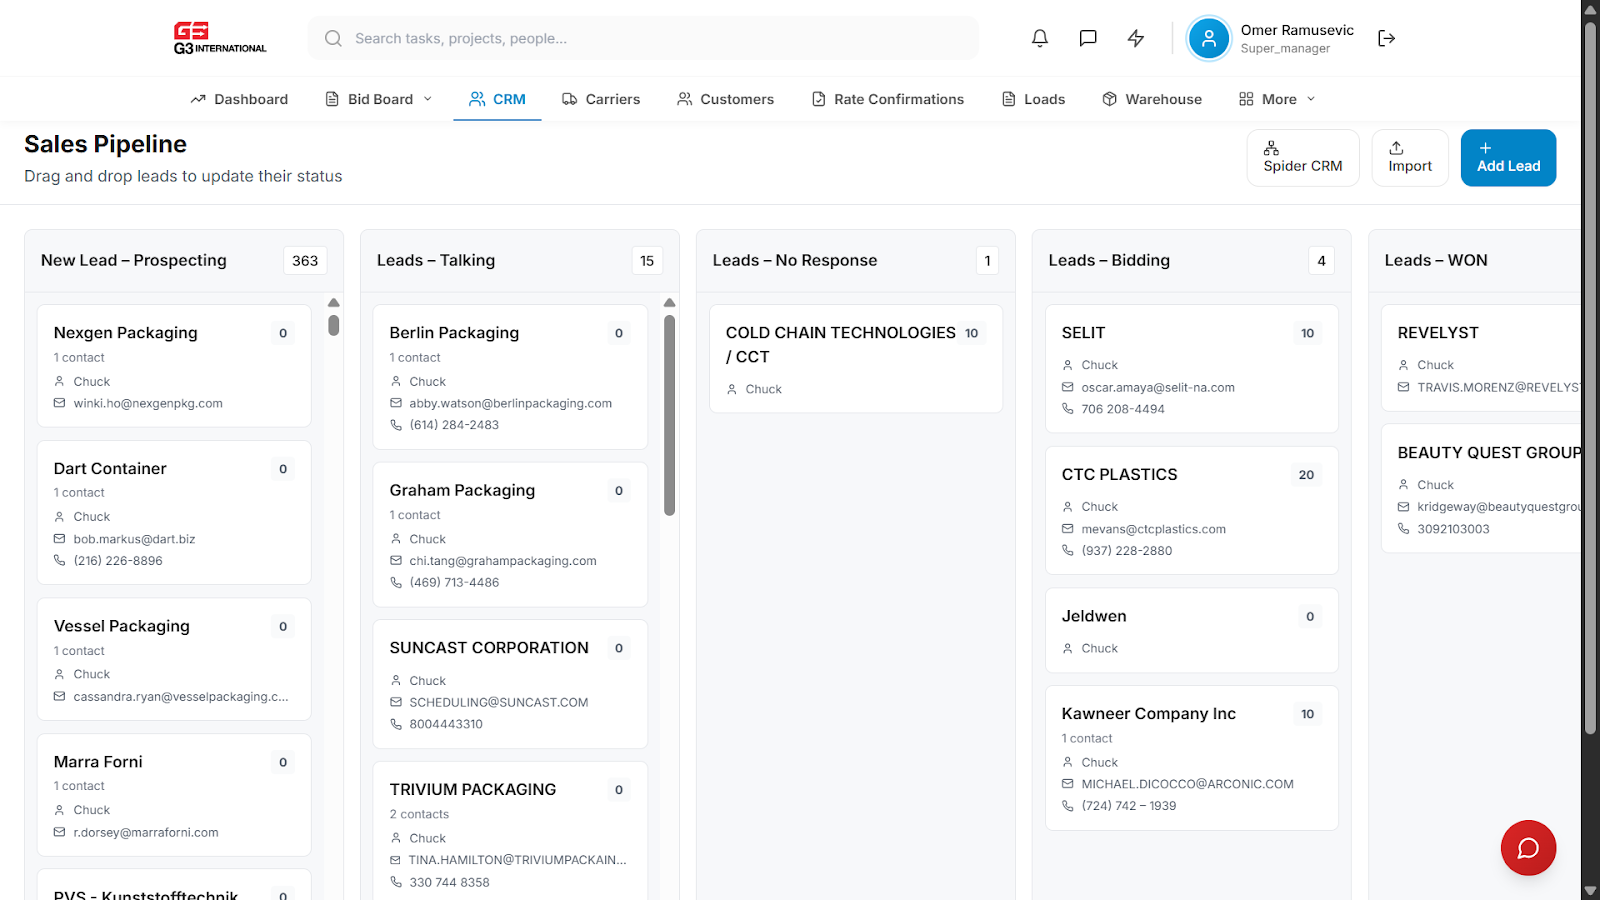Click email bob.markus@dart.biz
This screenshot has width=1600, height=900.
tap(134, 539)
